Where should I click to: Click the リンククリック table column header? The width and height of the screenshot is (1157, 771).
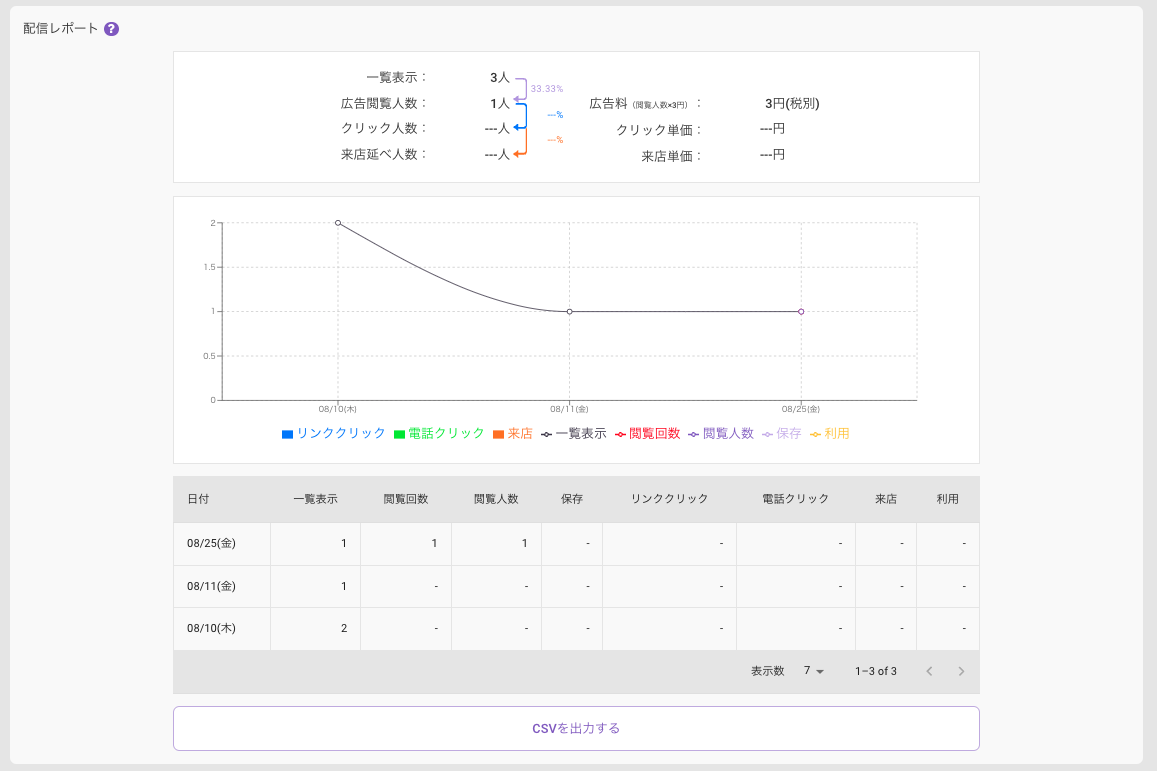pos(669,499)
